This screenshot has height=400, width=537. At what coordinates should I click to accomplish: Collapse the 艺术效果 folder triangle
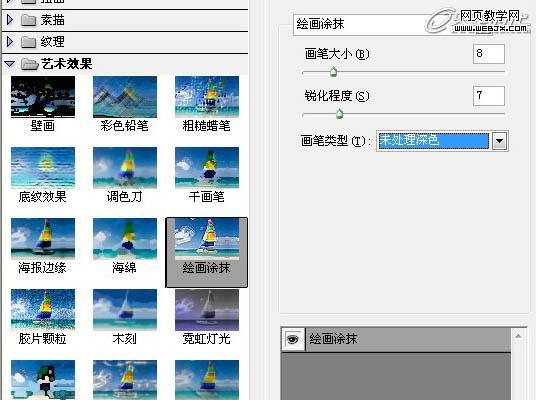pos(10,64)
